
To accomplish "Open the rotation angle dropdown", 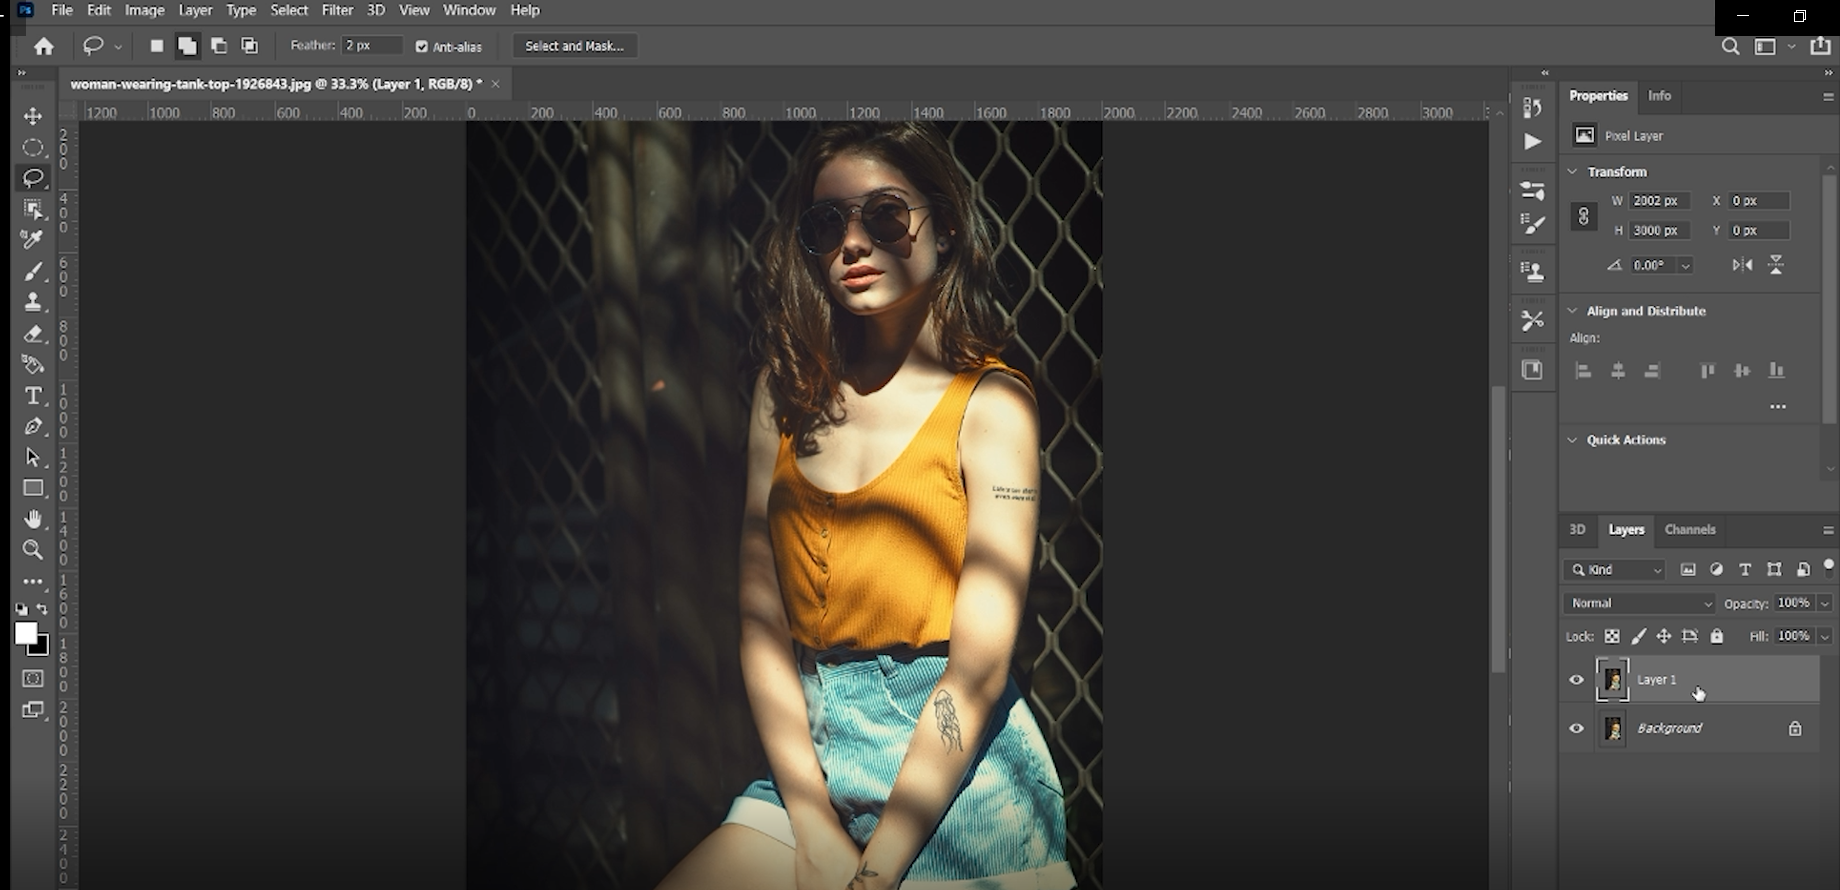I will (x=1686, y=266).
